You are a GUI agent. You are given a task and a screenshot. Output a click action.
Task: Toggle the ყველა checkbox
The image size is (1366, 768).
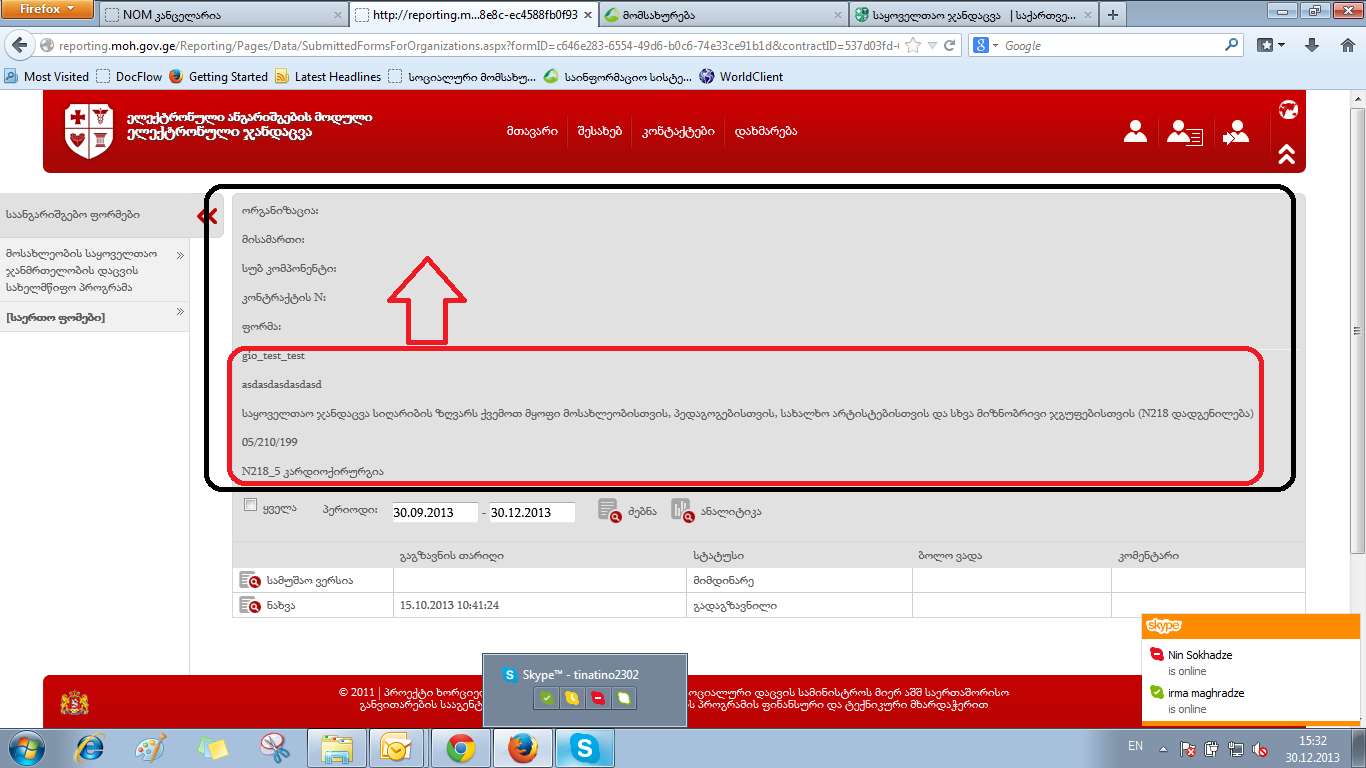tap(251, 506)
